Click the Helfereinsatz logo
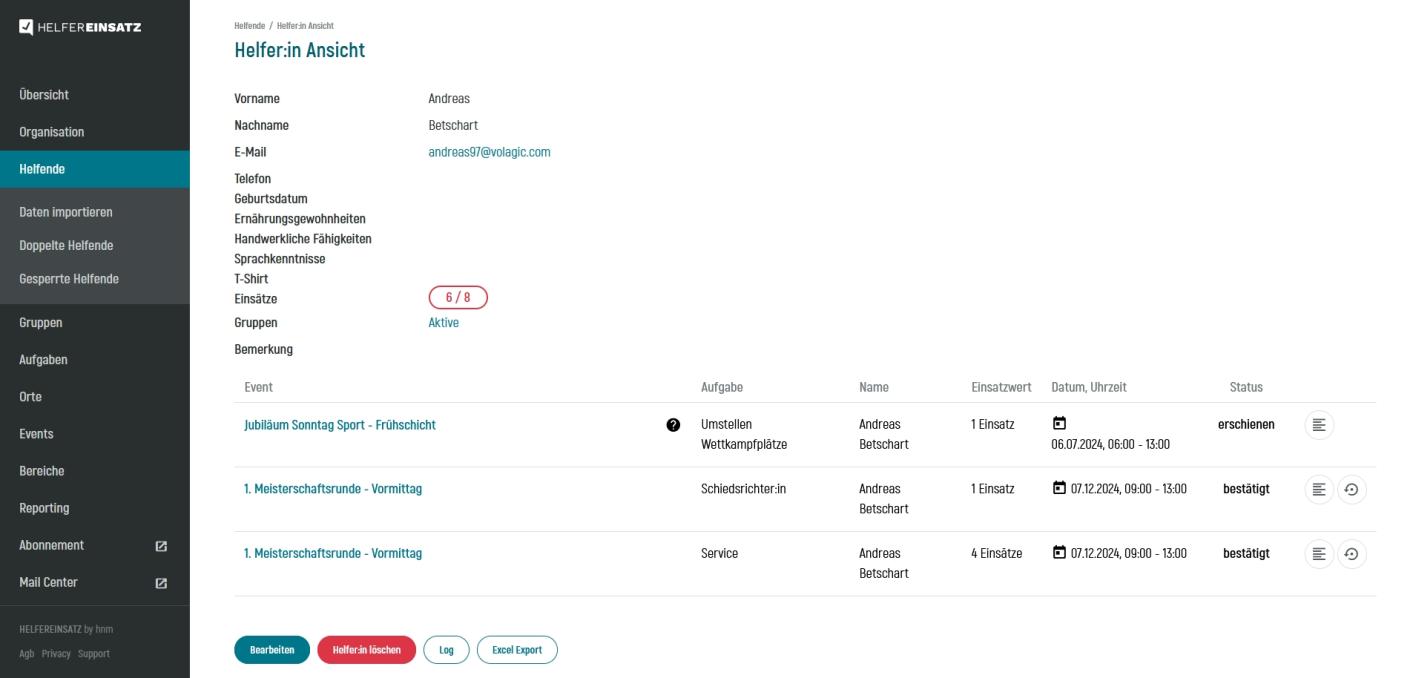This screenshot has width=1413, height=678. (80, 26)
